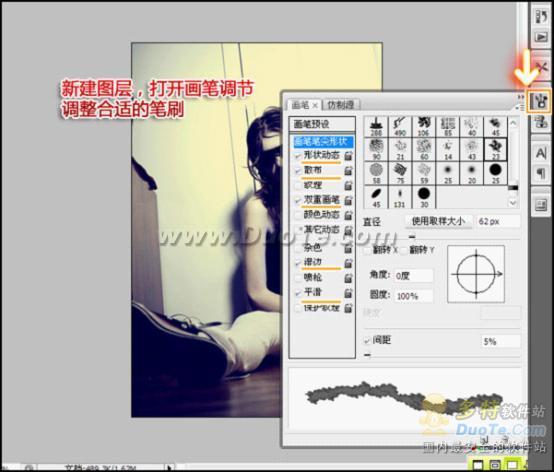554x472 pixels.
Task: Select the 288 brush tip thumbnail
Action: tap(376, 126)
